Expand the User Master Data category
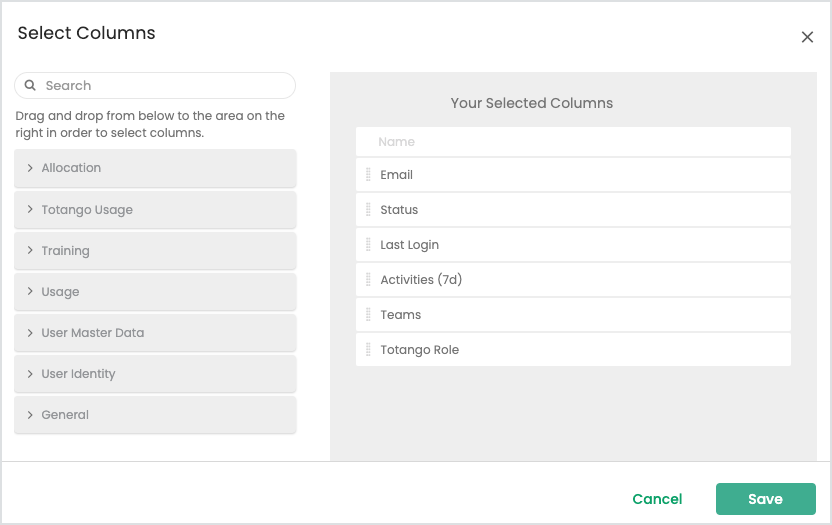 (x=155, y=333)
